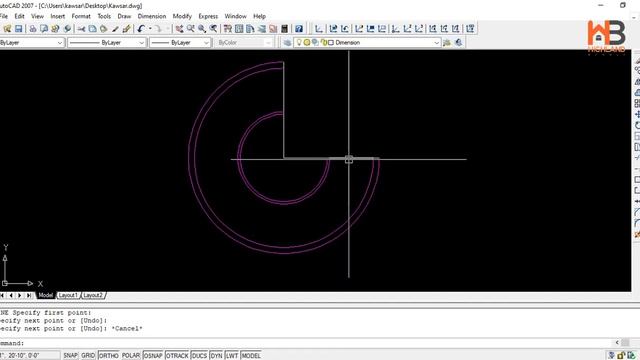Toggle Dimension layer on/off lightbulb
This screenshot has width=640, height=360.
pyautogui.click(x=299, y=42)
